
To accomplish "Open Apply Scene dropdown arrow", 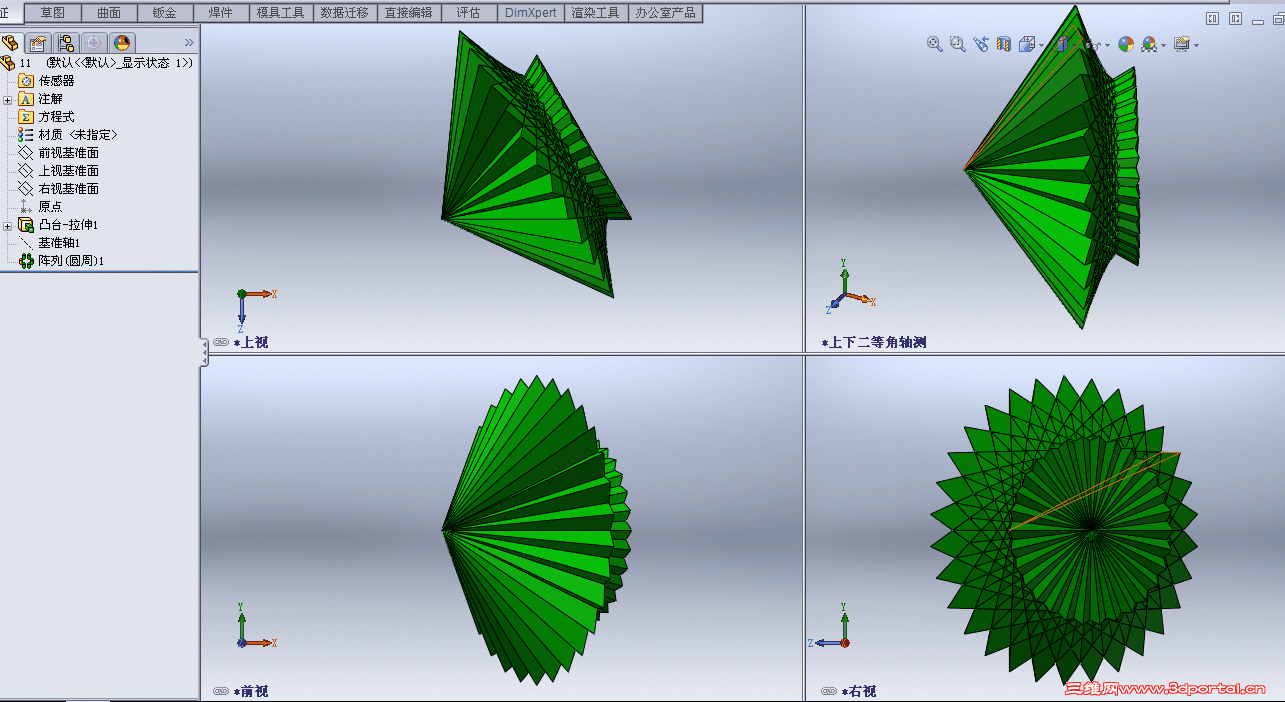I will tap(1164, 45).
